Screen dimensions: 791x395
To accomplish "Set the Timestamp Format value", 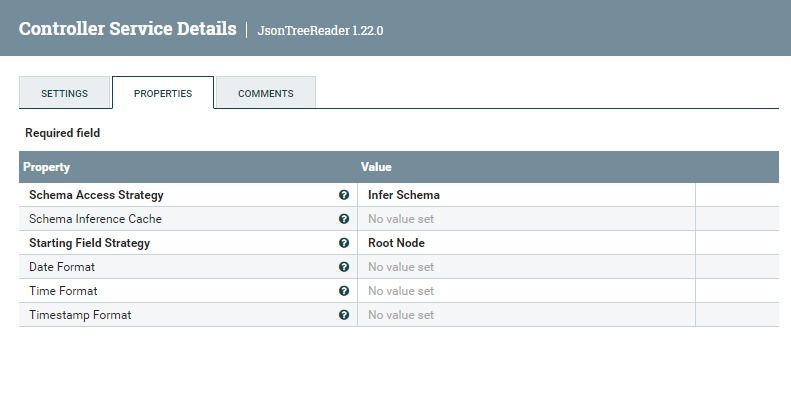I will [526, 315].
